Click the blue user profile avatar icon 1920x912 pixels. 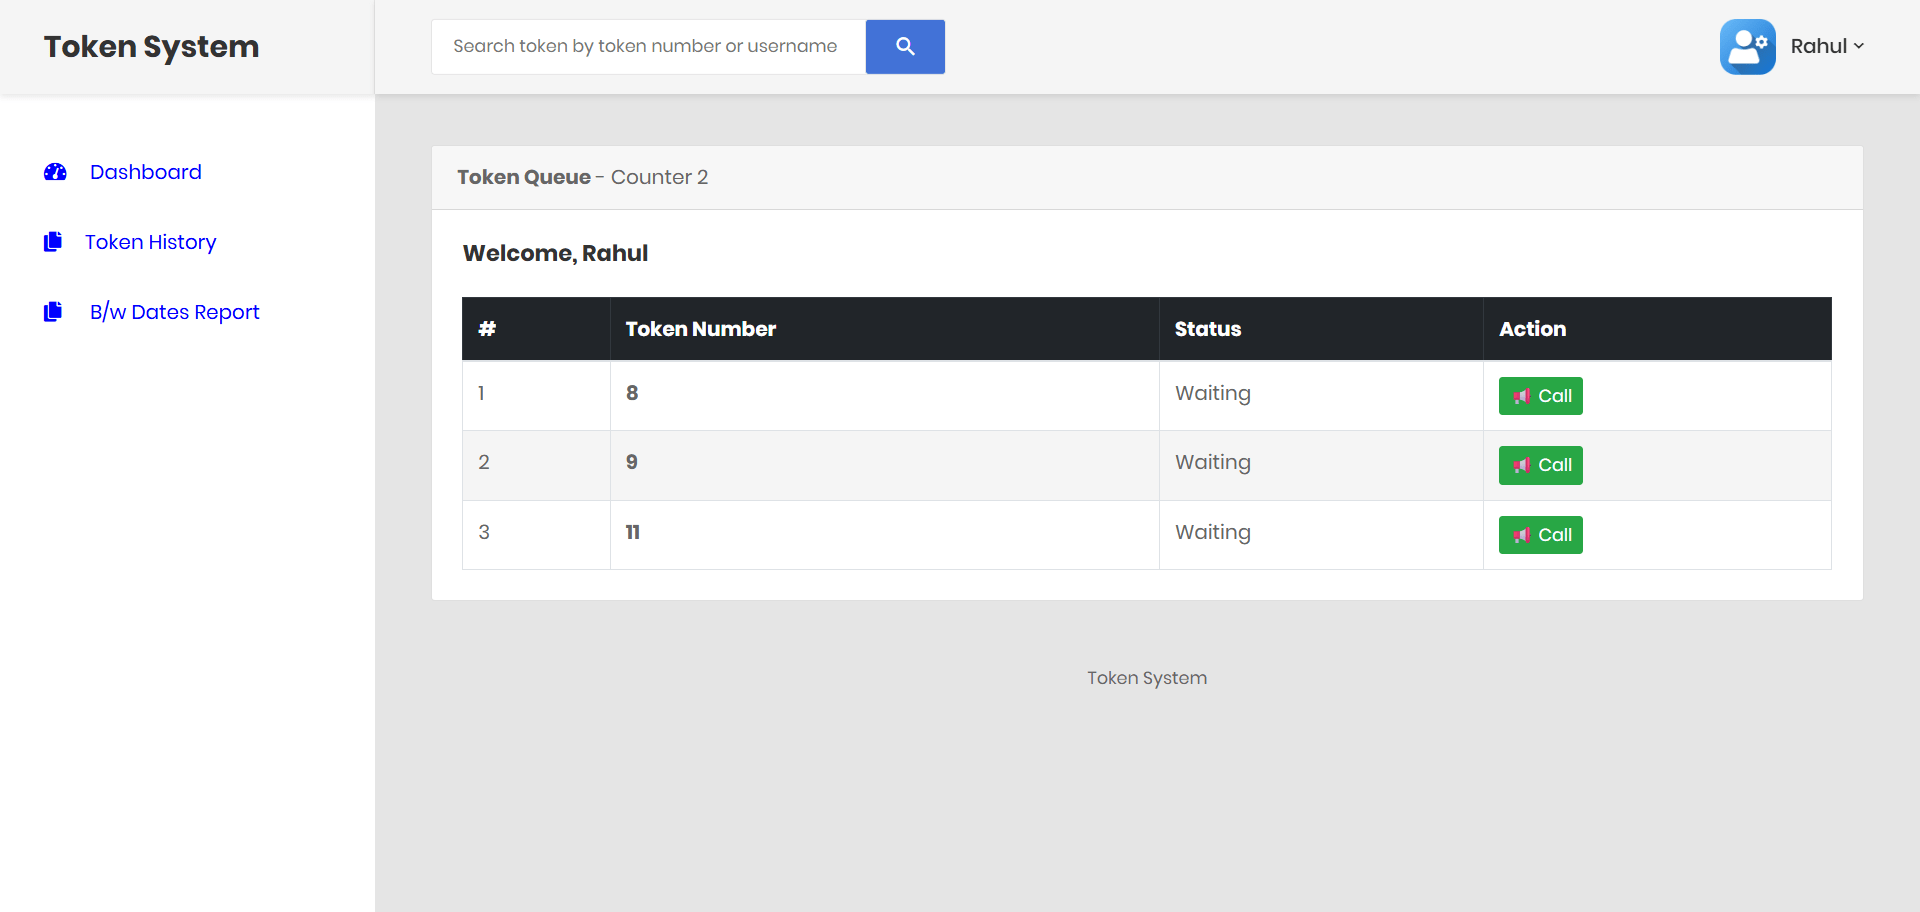(x=1747, y=46)
